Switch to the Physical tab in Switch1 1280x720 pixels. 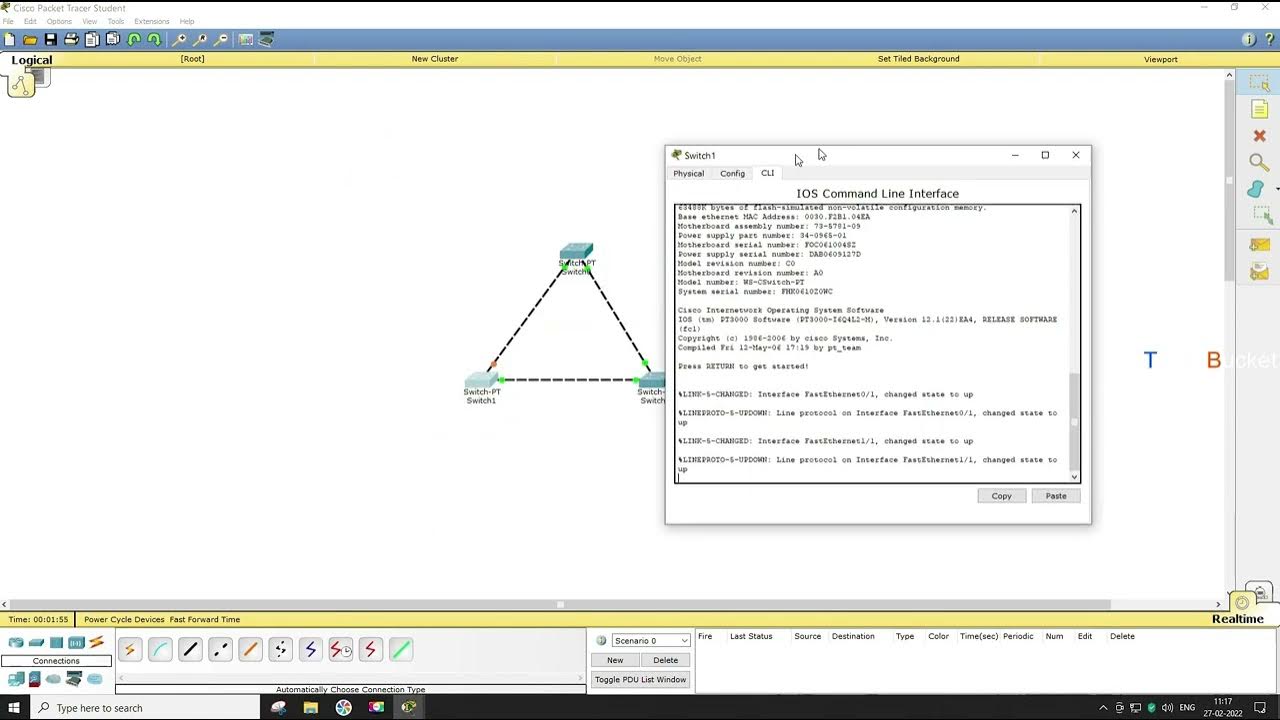click(x=688, y=173)
